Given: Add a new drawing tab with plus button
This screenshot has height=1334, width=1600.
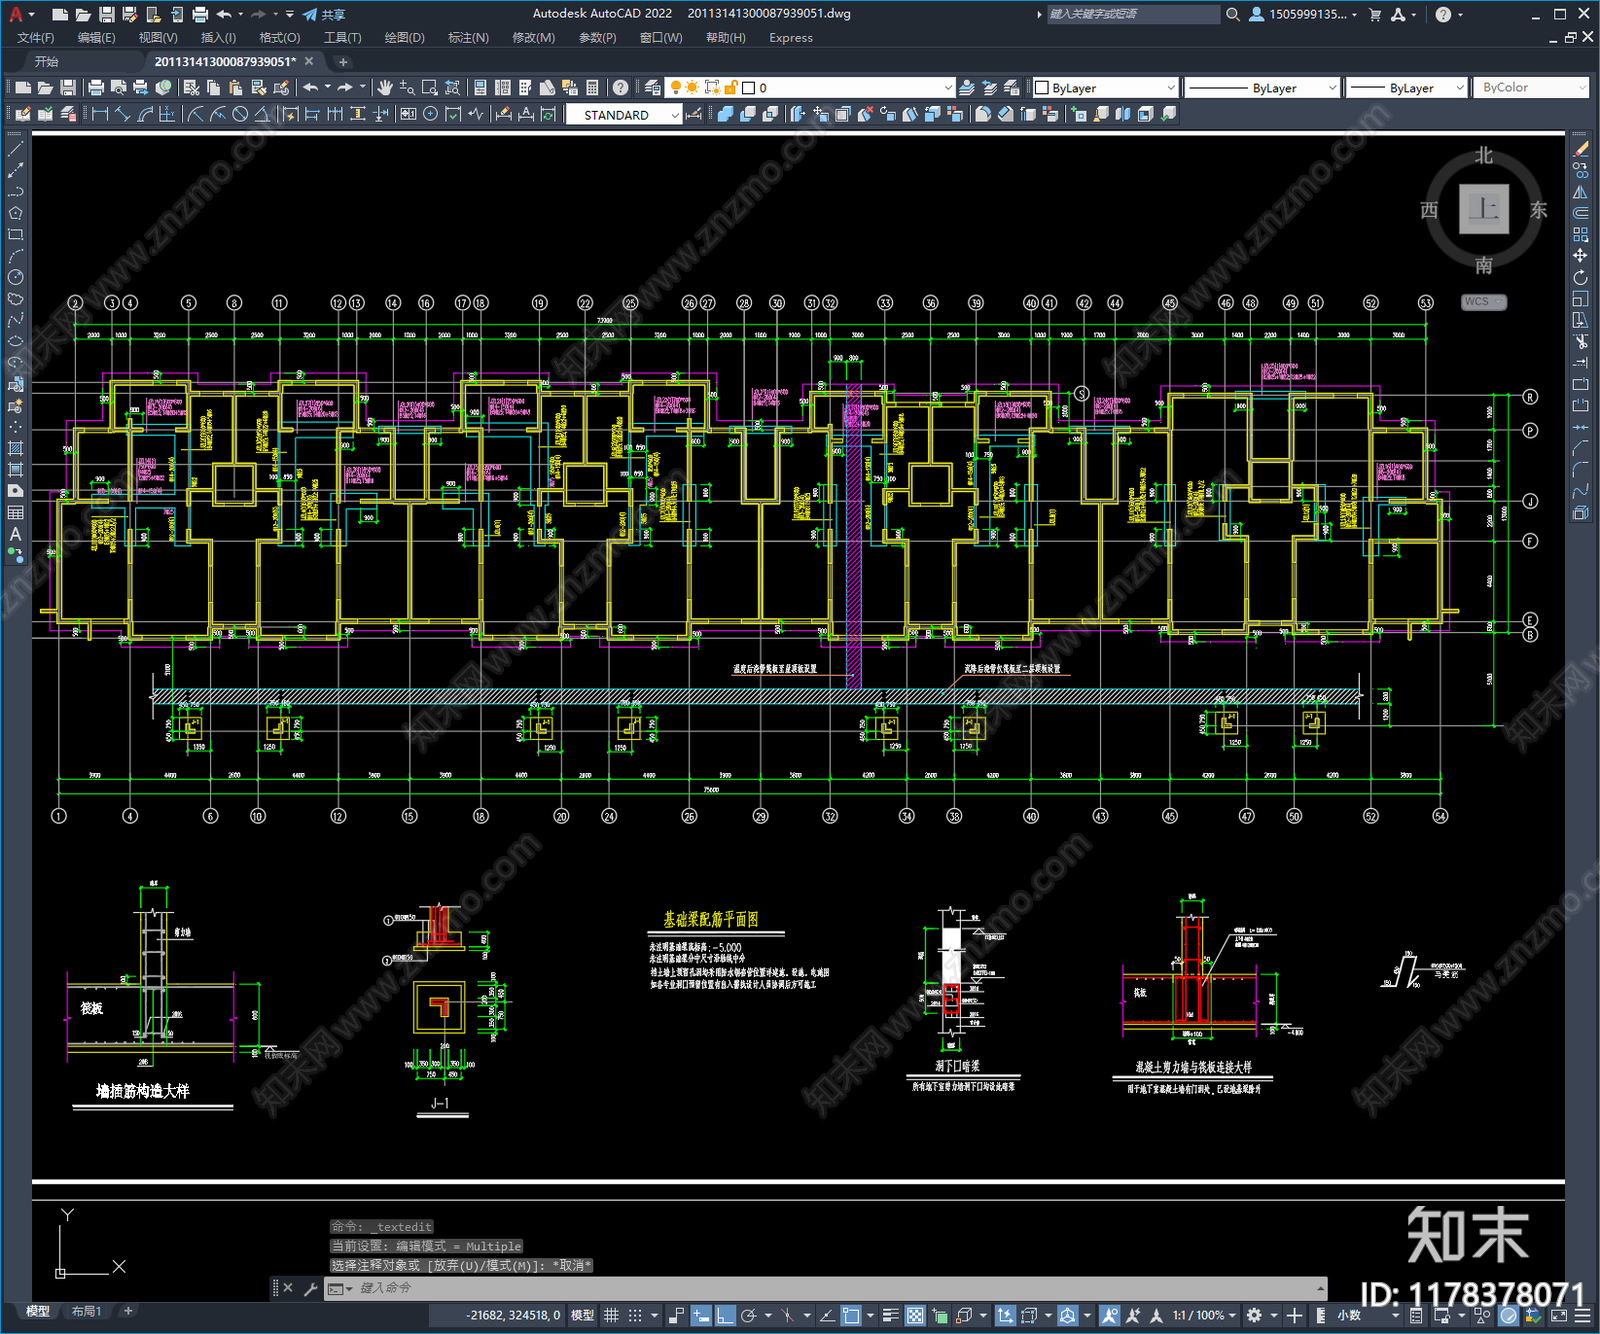Looking at the screenshot, I should pos(343,62).
